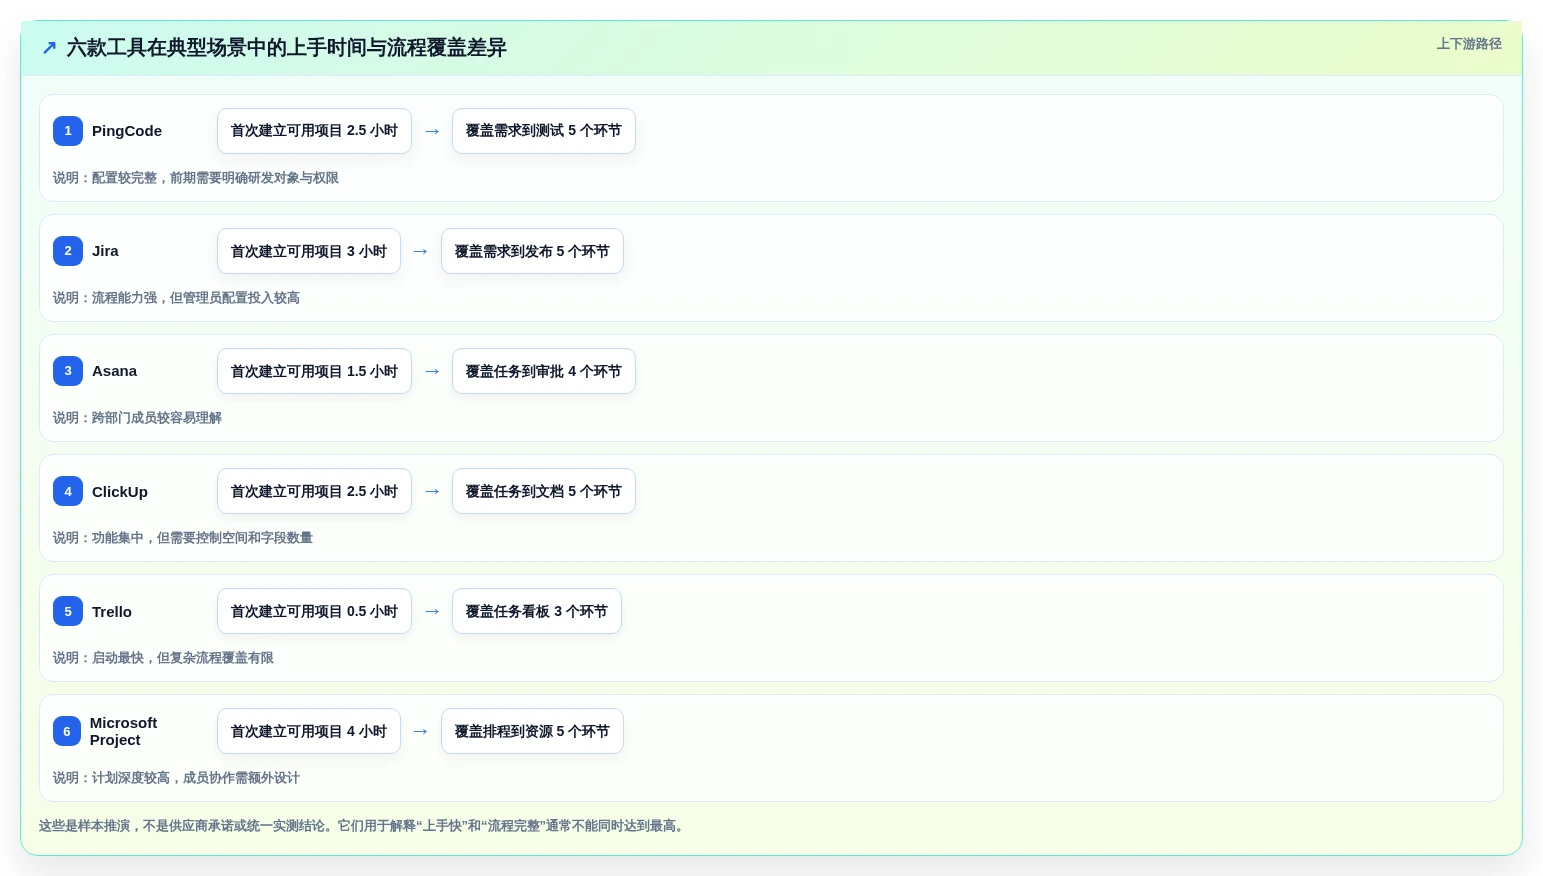Click the 覆盖任务看板 3 个环节 chip

tap(537, 611)
